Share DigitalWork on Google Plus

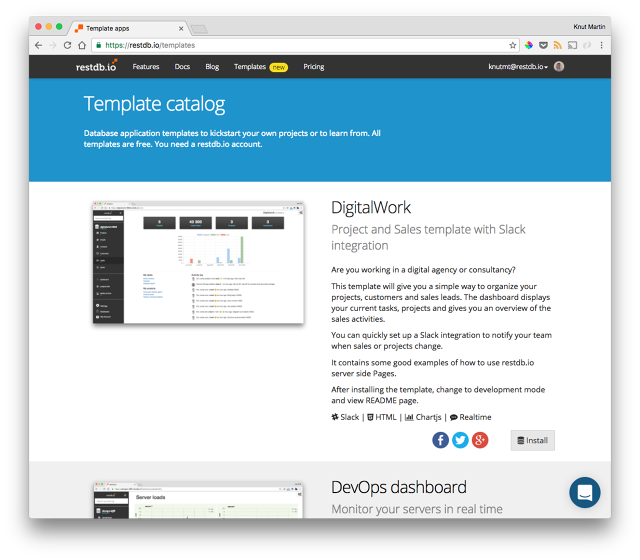pyautogui.click(x=480, y=440)
